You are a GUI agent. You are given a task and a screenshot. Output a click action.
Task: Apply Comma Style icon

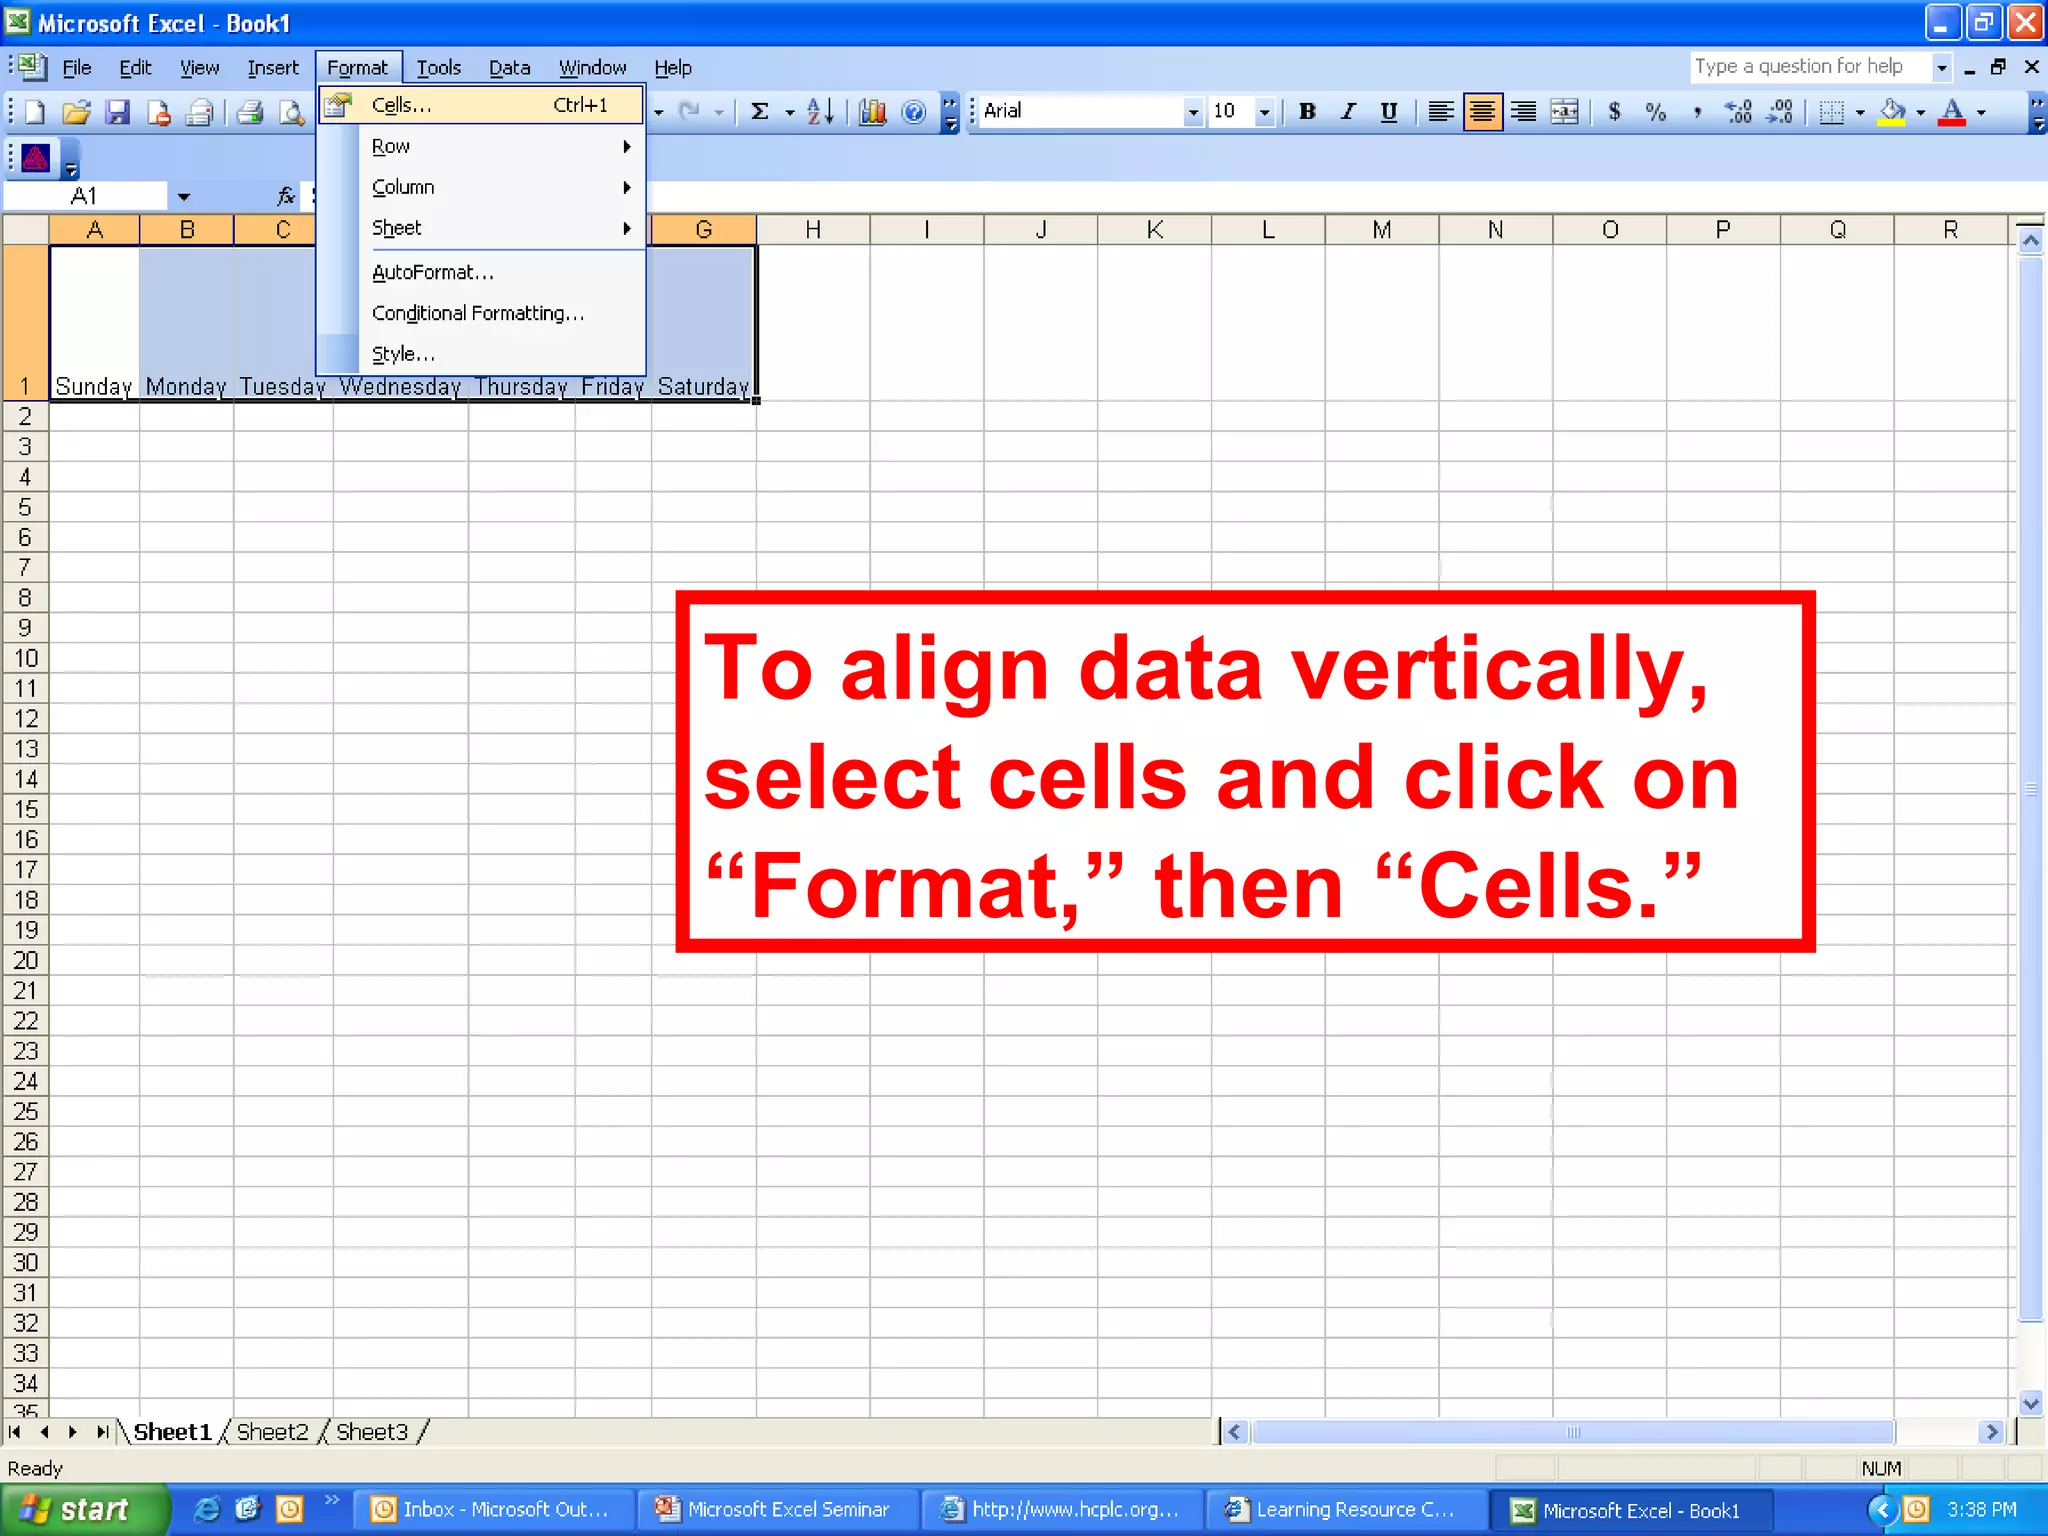click(1697, 112)
